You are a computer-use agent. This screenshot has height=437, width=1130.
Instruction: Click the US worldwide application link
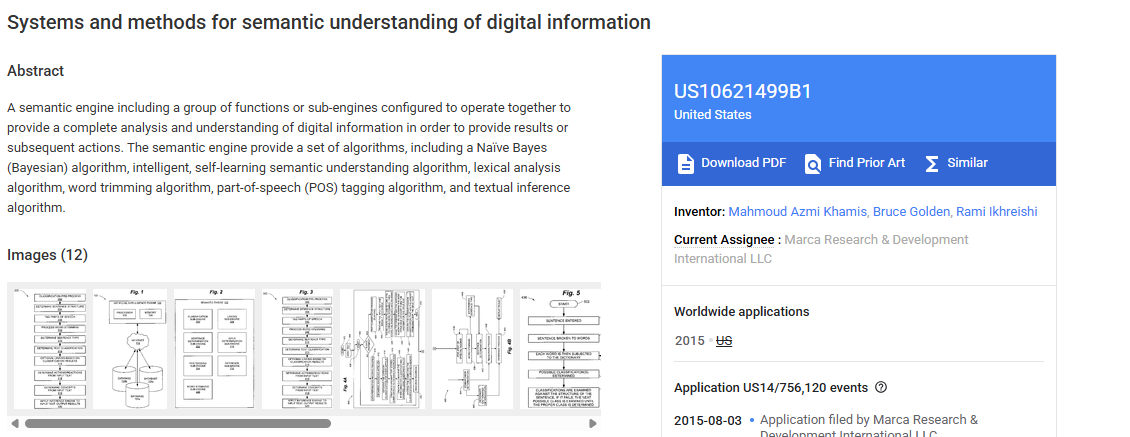pyautogui.click(x=724, y=341)
